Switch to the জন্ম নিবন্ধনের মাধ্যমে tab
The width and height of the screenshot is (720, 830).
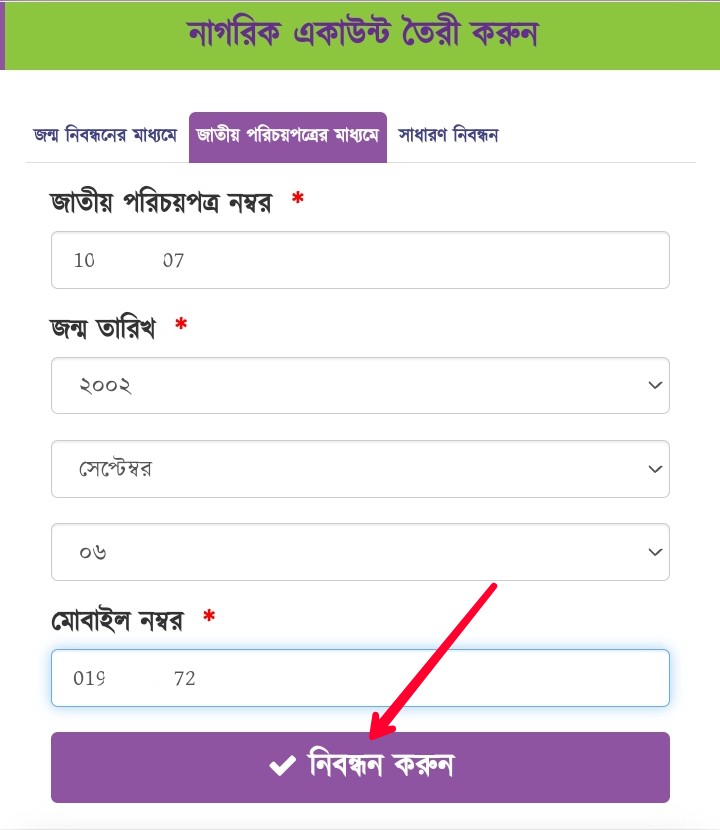[x=105, y=136]
